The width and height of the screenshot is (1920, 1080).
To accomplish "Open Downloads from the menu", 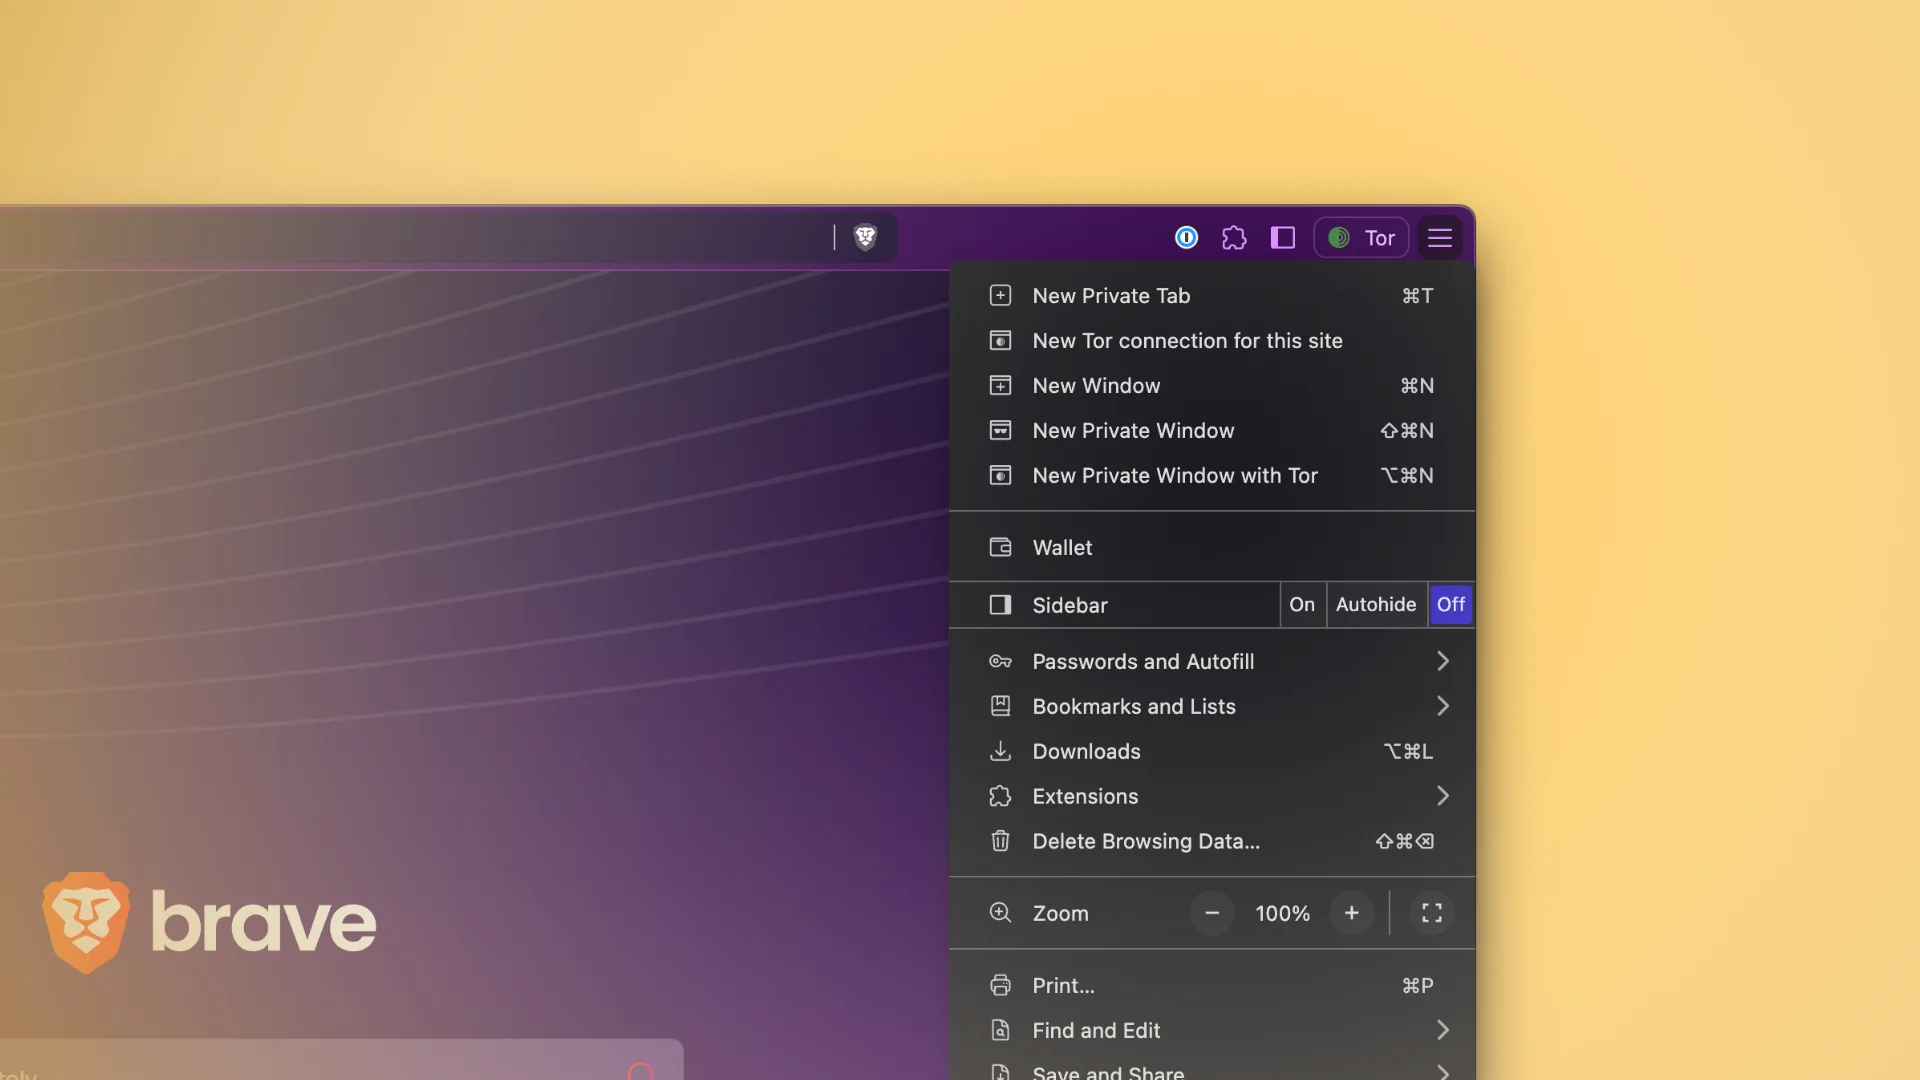I will (1212, 751).
